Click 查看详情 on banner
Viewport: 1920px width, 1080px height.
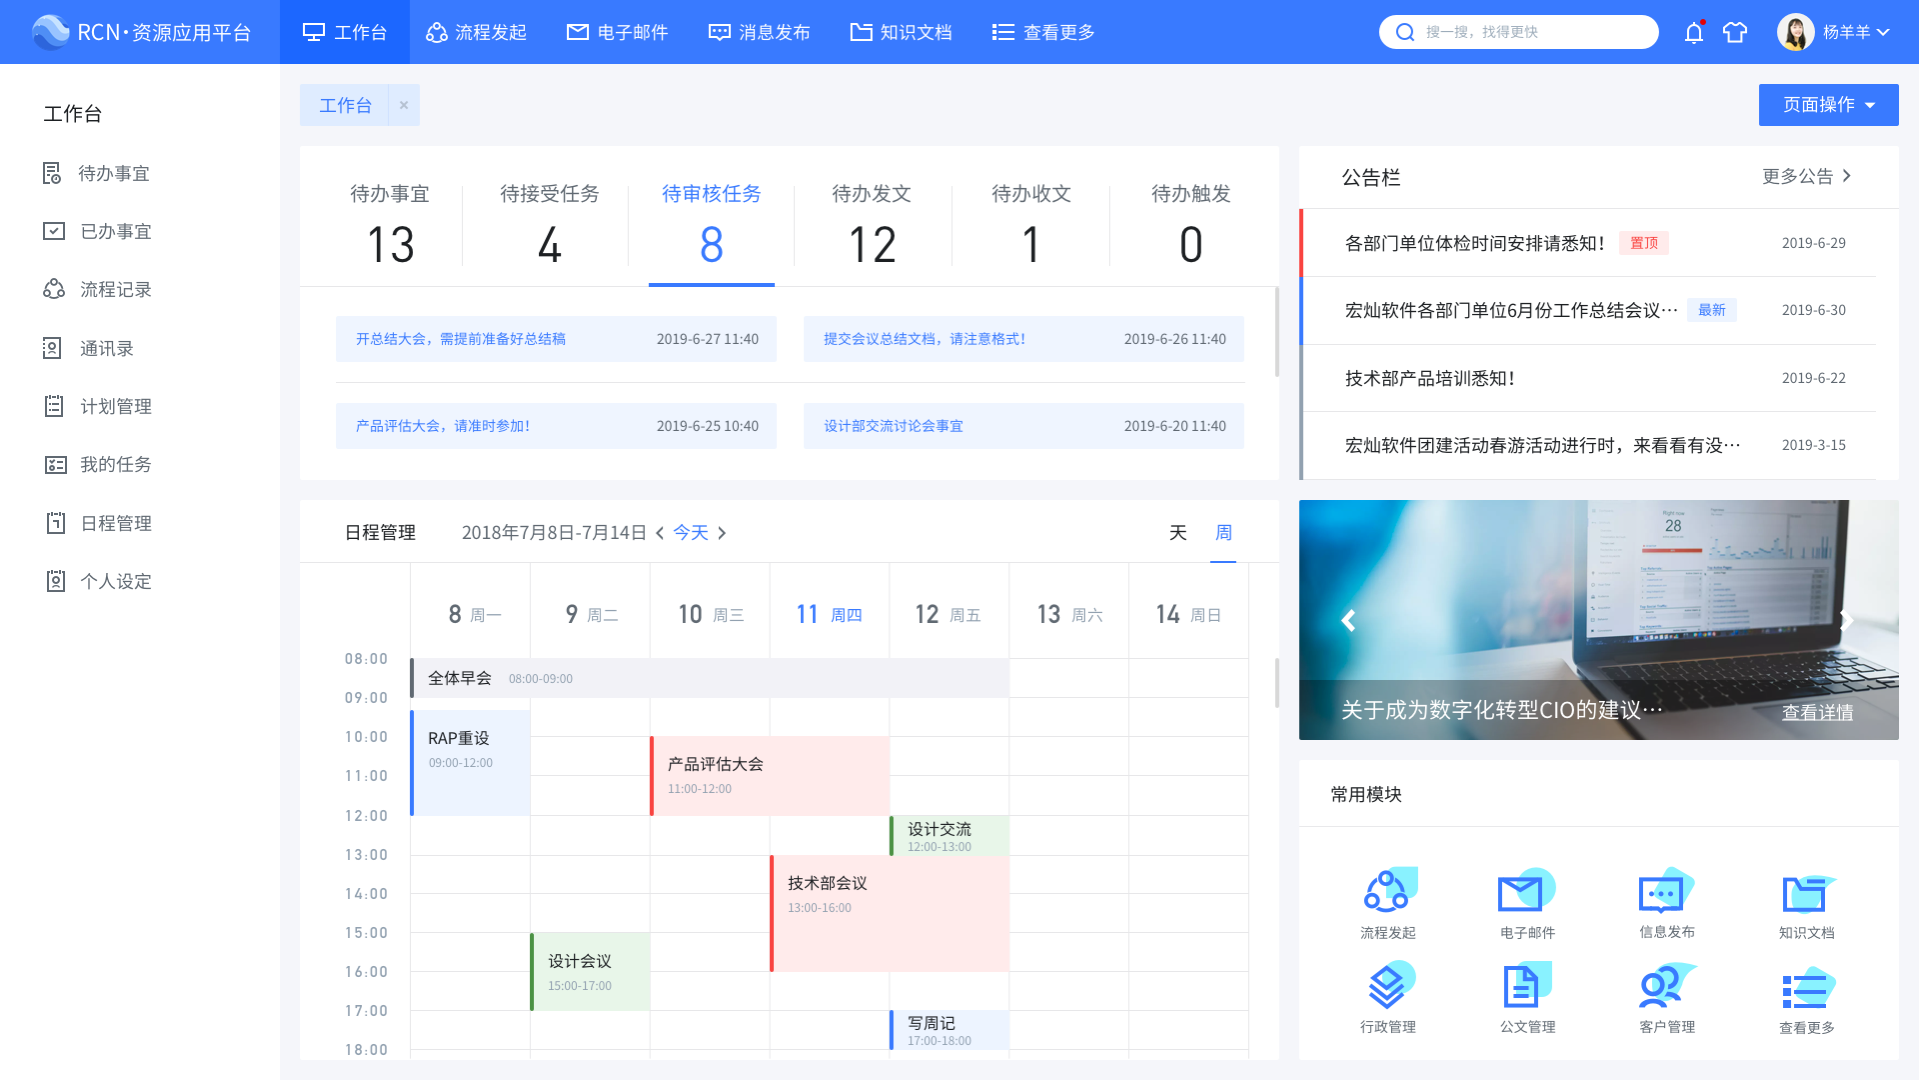click(1816, 712)
